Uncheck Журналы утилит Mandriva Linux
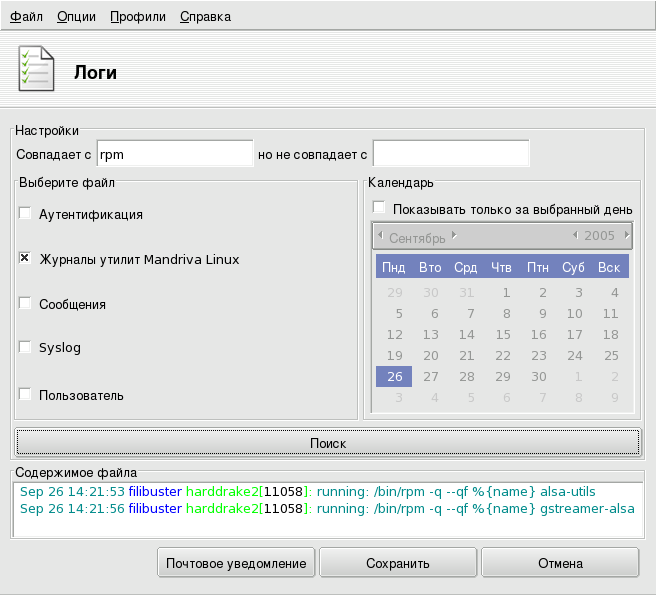The width and height of the screenshot is (656, 596). tap(25, 259)
